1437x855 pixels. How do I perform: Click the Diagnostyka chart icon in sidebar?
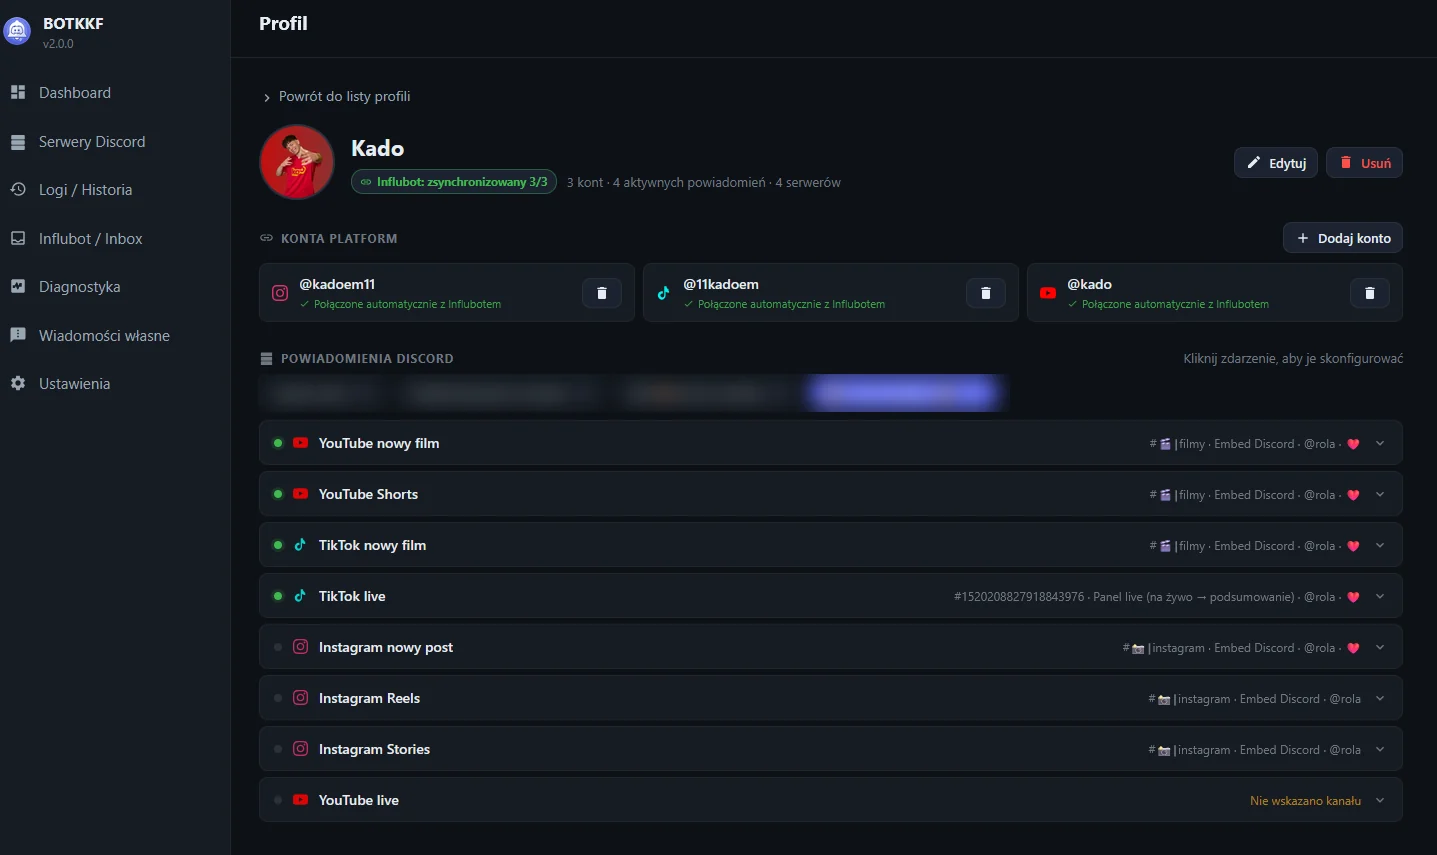(18, 286)
